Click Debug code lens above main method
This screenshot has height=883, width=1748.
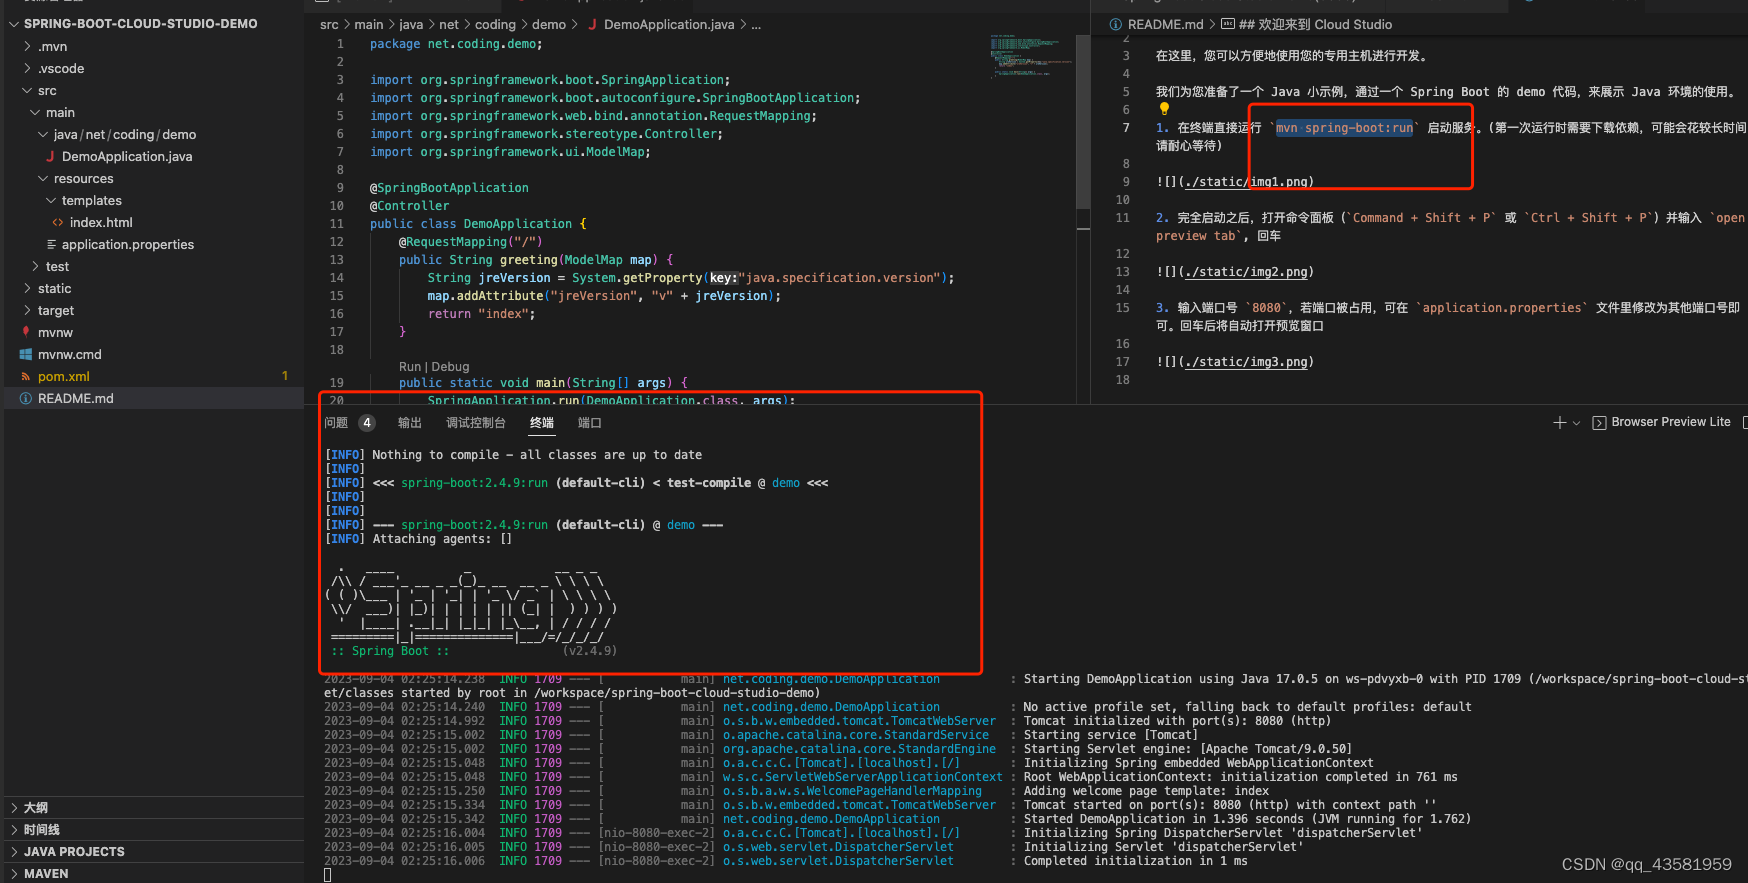pos(450,367)
